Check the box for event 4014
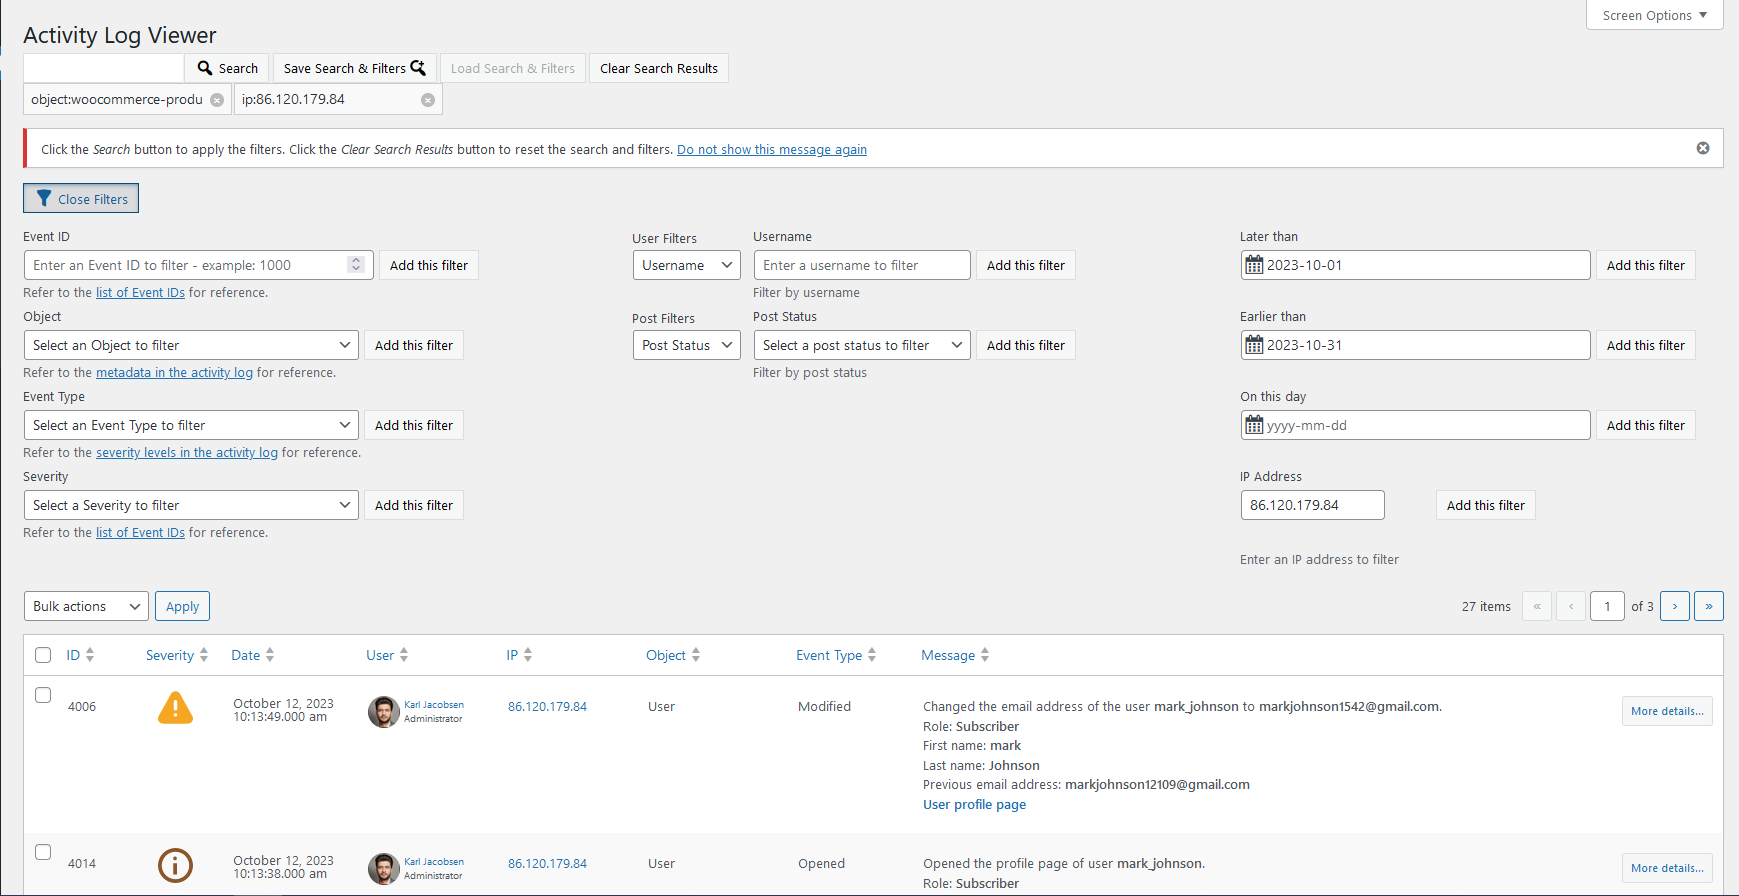Viewport: 1739px width, 896px height. click(43, 852)
